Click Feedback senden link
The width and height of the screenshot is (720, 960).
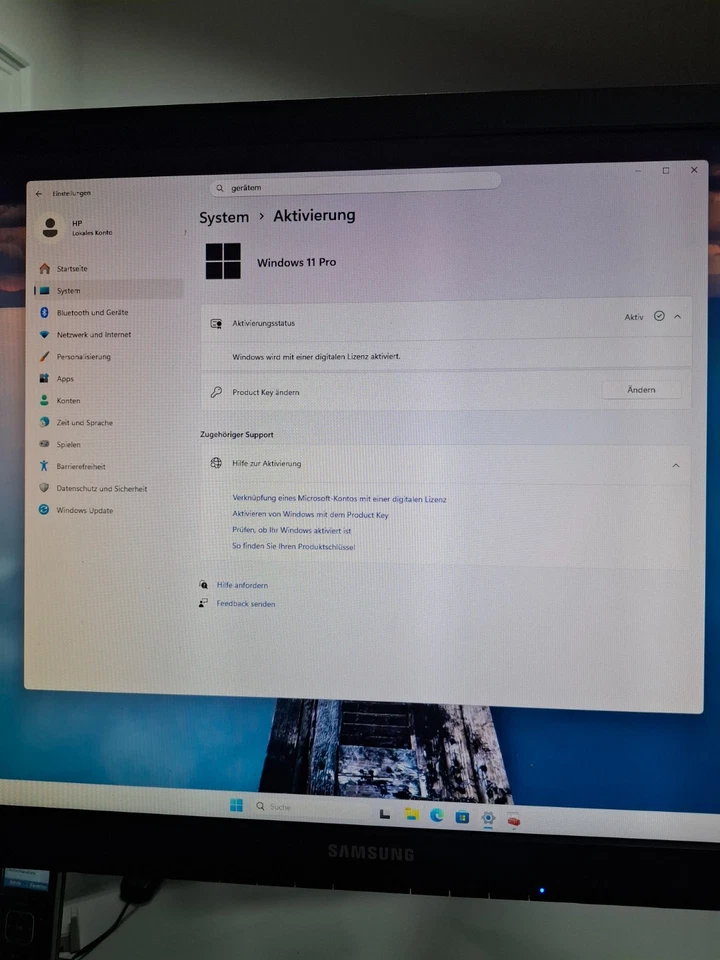(246, 604)
